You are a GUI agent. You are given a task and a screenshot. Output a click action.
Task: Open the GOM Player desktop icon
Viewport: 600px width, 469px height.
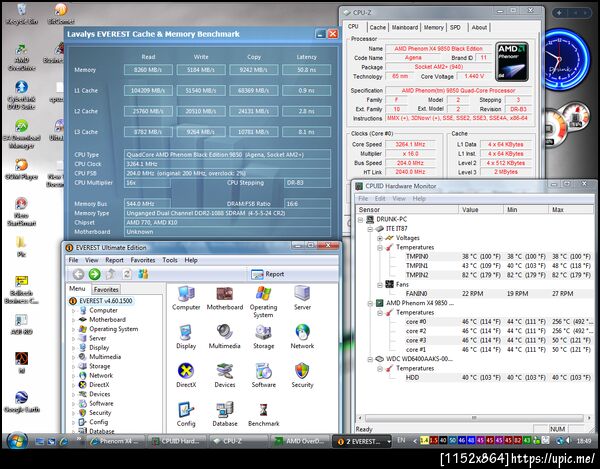click(21, 169)
